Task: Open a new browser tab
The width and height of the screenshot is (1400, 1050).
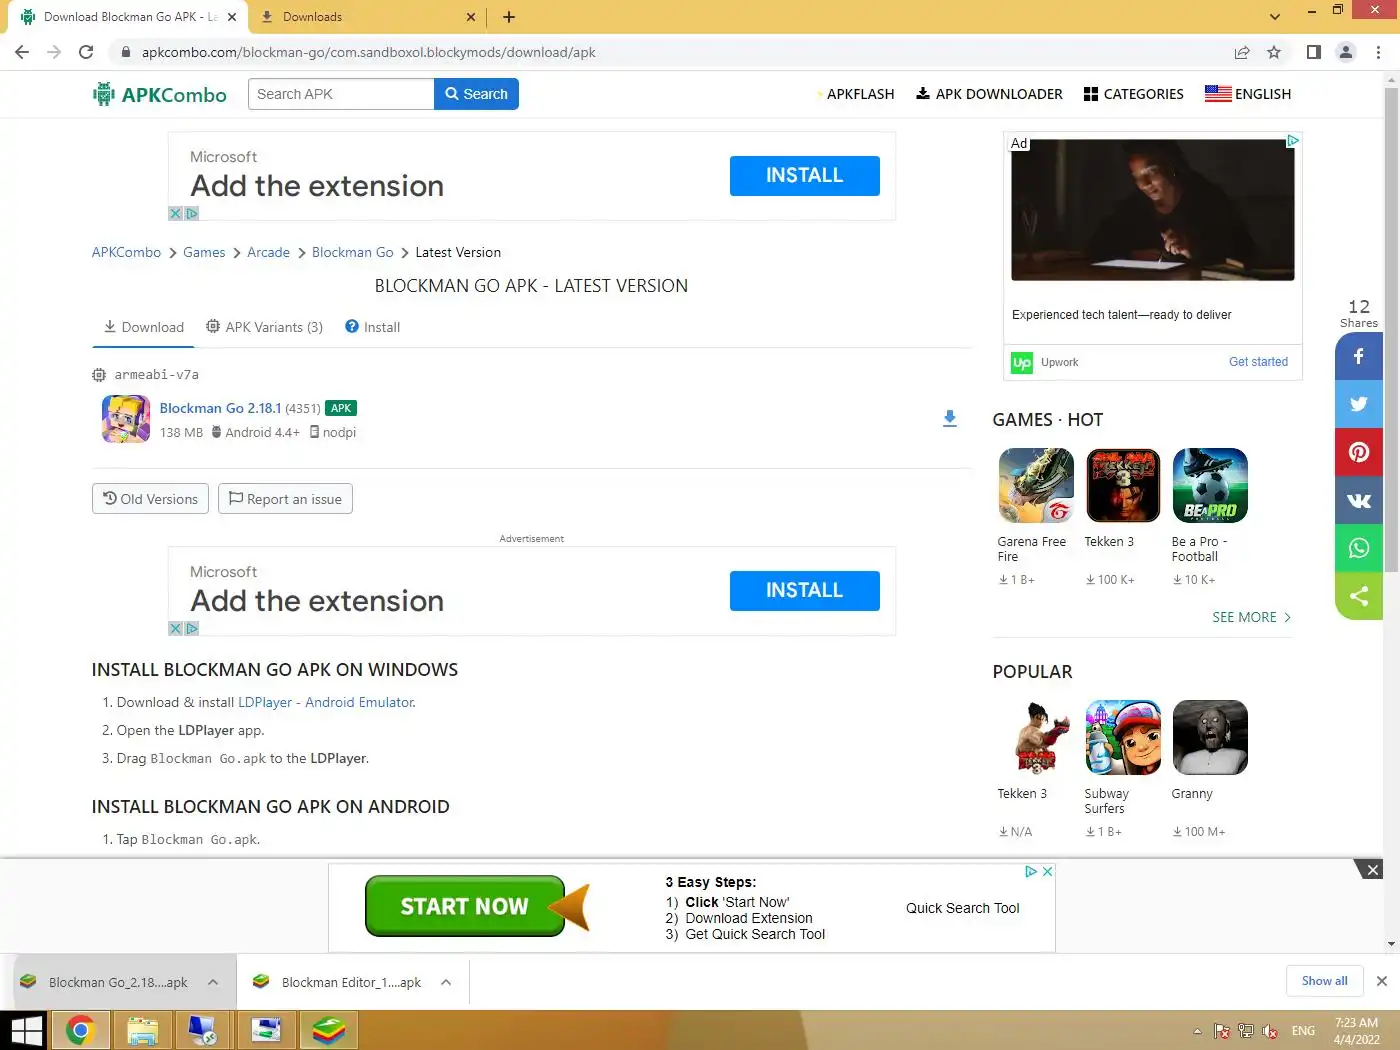Action: tap(509, 17)
